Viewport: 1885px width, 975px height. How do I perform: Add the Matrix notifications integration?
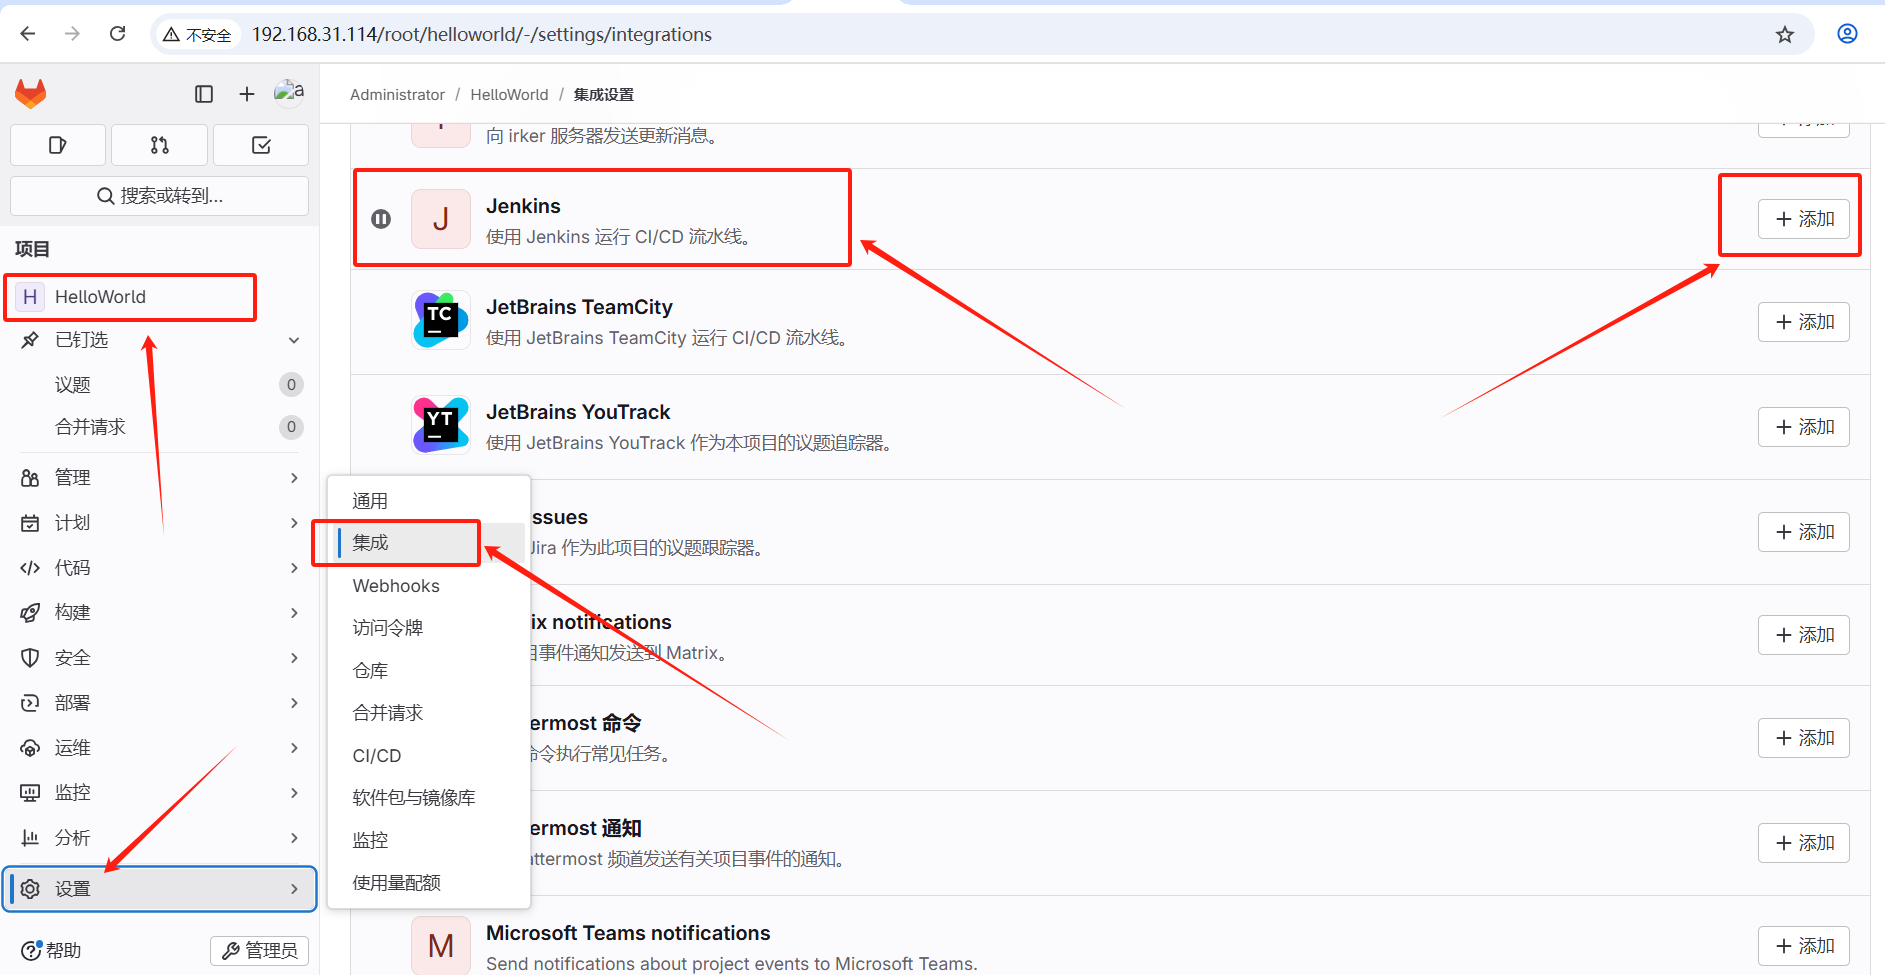pyautogui.click(x=1804, y=635)
